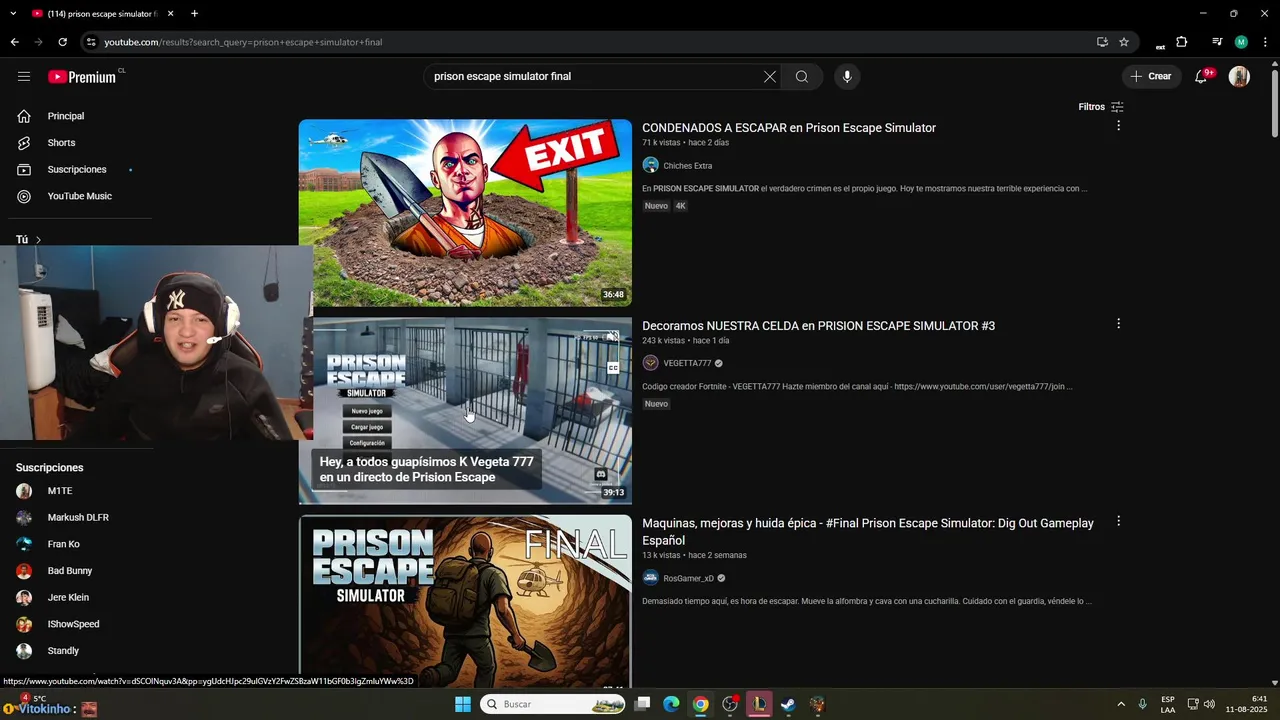
Task: Open the notifications bell
Action: 1202,76
